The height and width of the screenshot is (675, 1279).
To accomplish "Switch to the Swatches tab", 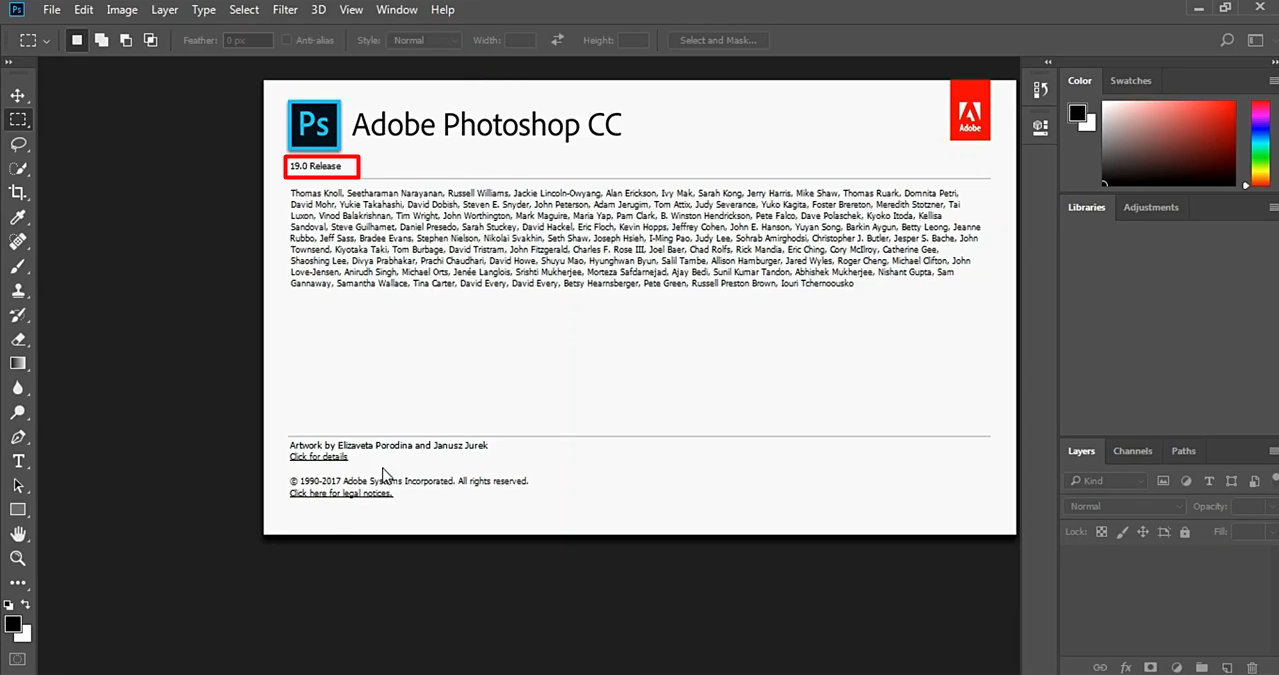I will coord(1131,81).
